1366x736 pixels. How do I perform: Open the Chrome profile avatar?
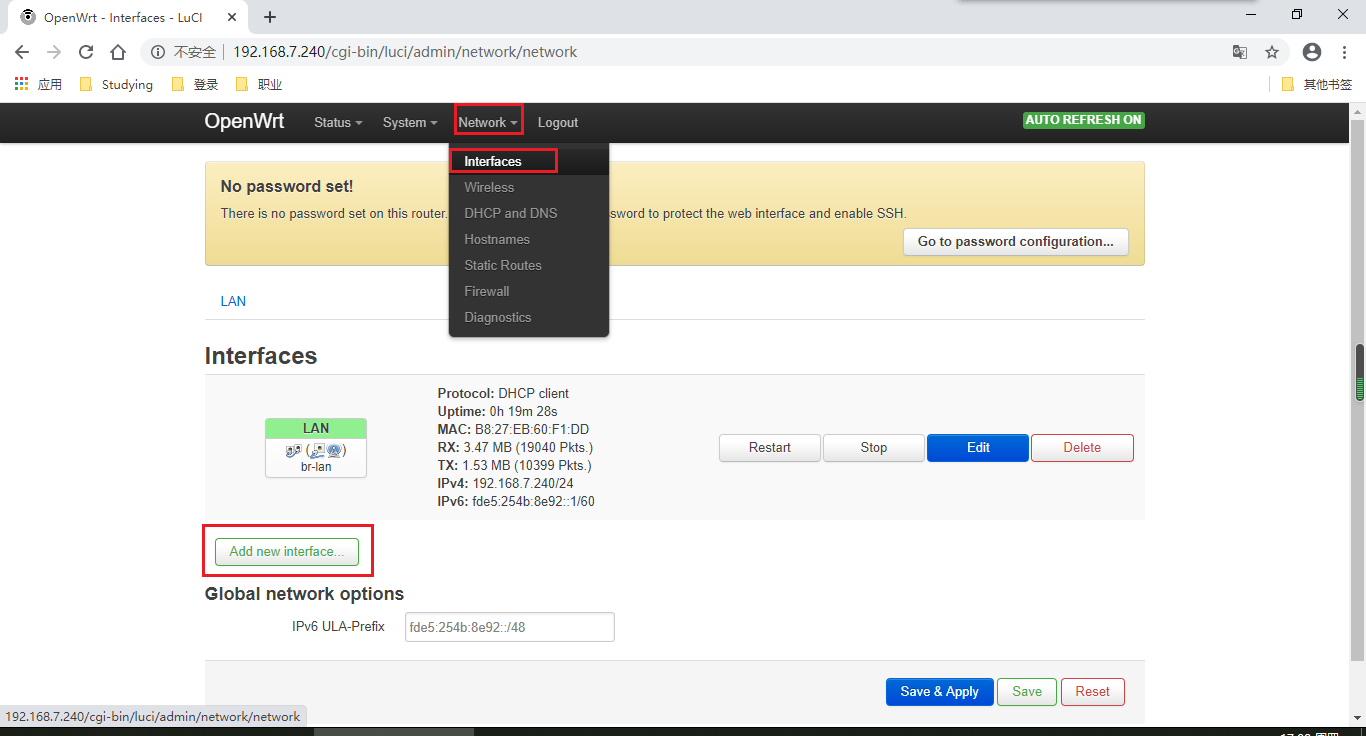click(x=1312, y=52)
